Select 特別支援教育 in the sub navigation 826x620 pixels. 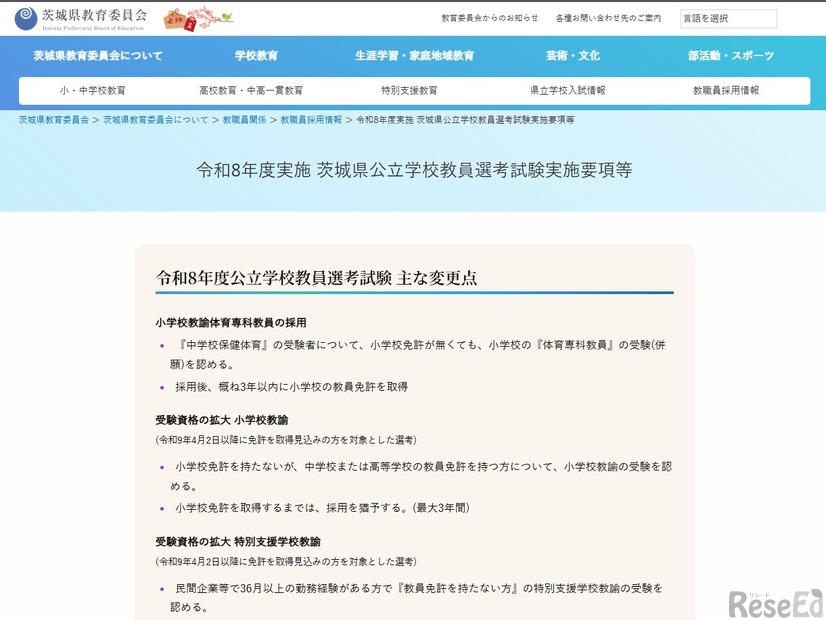(412, 90)
